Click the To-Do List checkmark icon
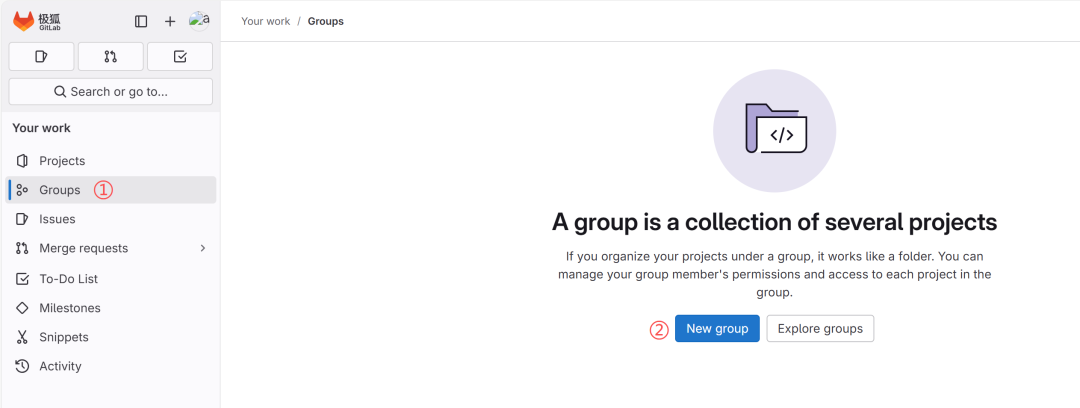Image resolution: width=1080 pixels, height=408 pixels. [22, 279]
